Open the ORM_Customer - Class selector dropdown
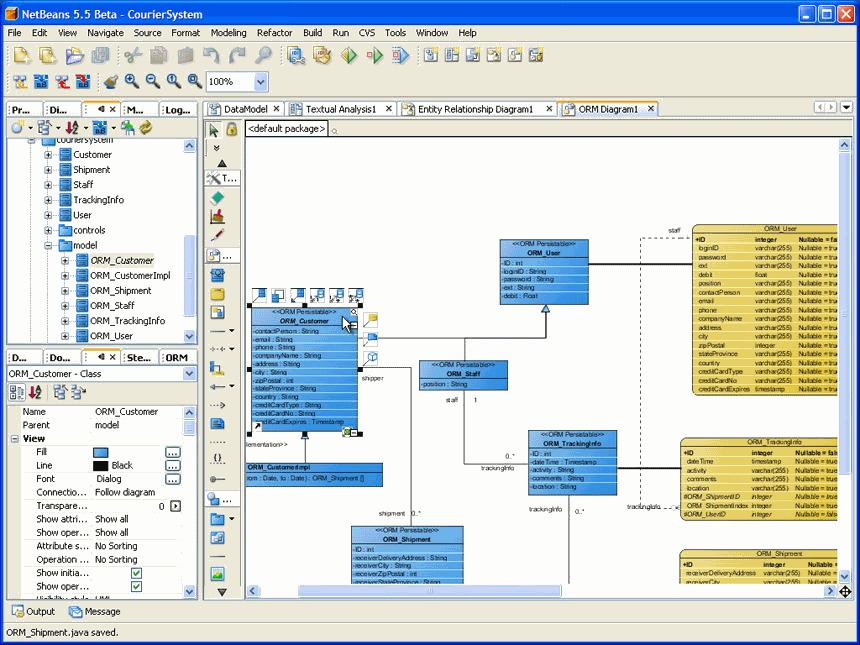This screenshot has height=645, width=860. [189, 374]
